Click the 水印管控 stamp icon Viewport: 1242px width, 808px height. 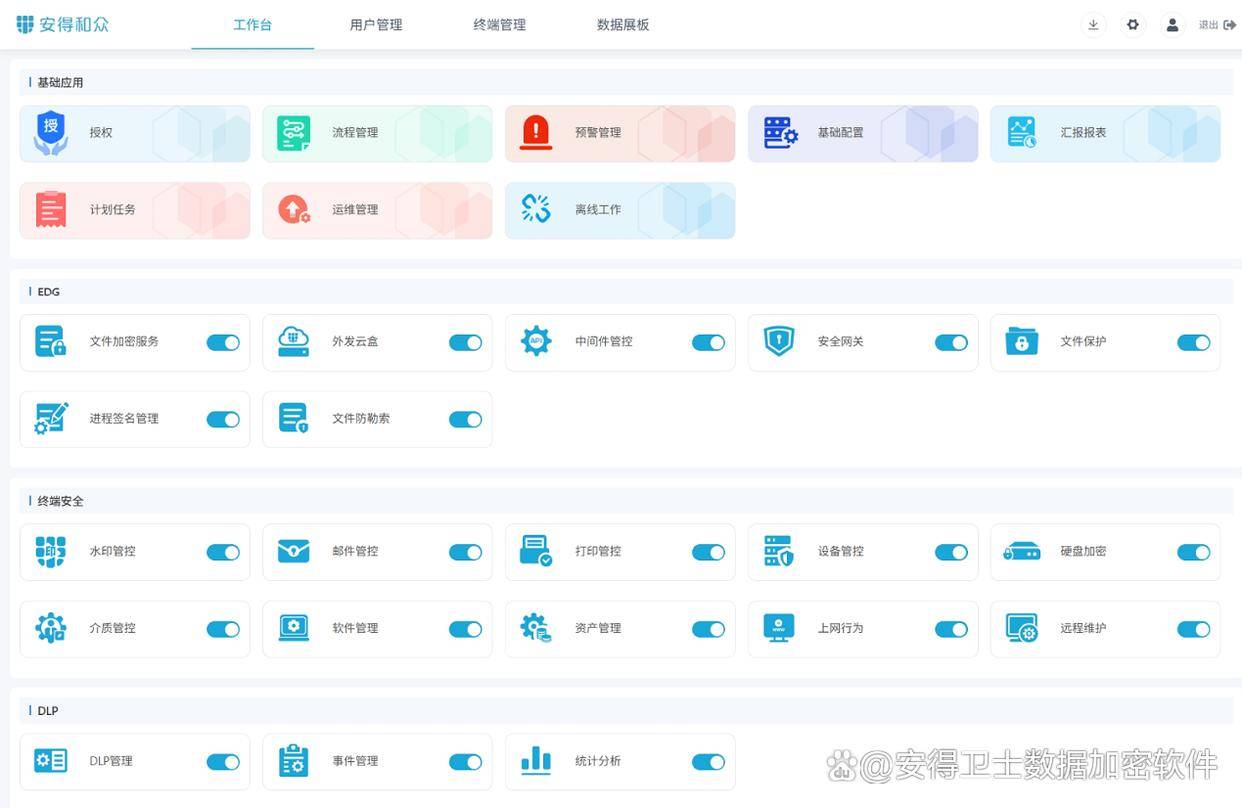(51, 552)
